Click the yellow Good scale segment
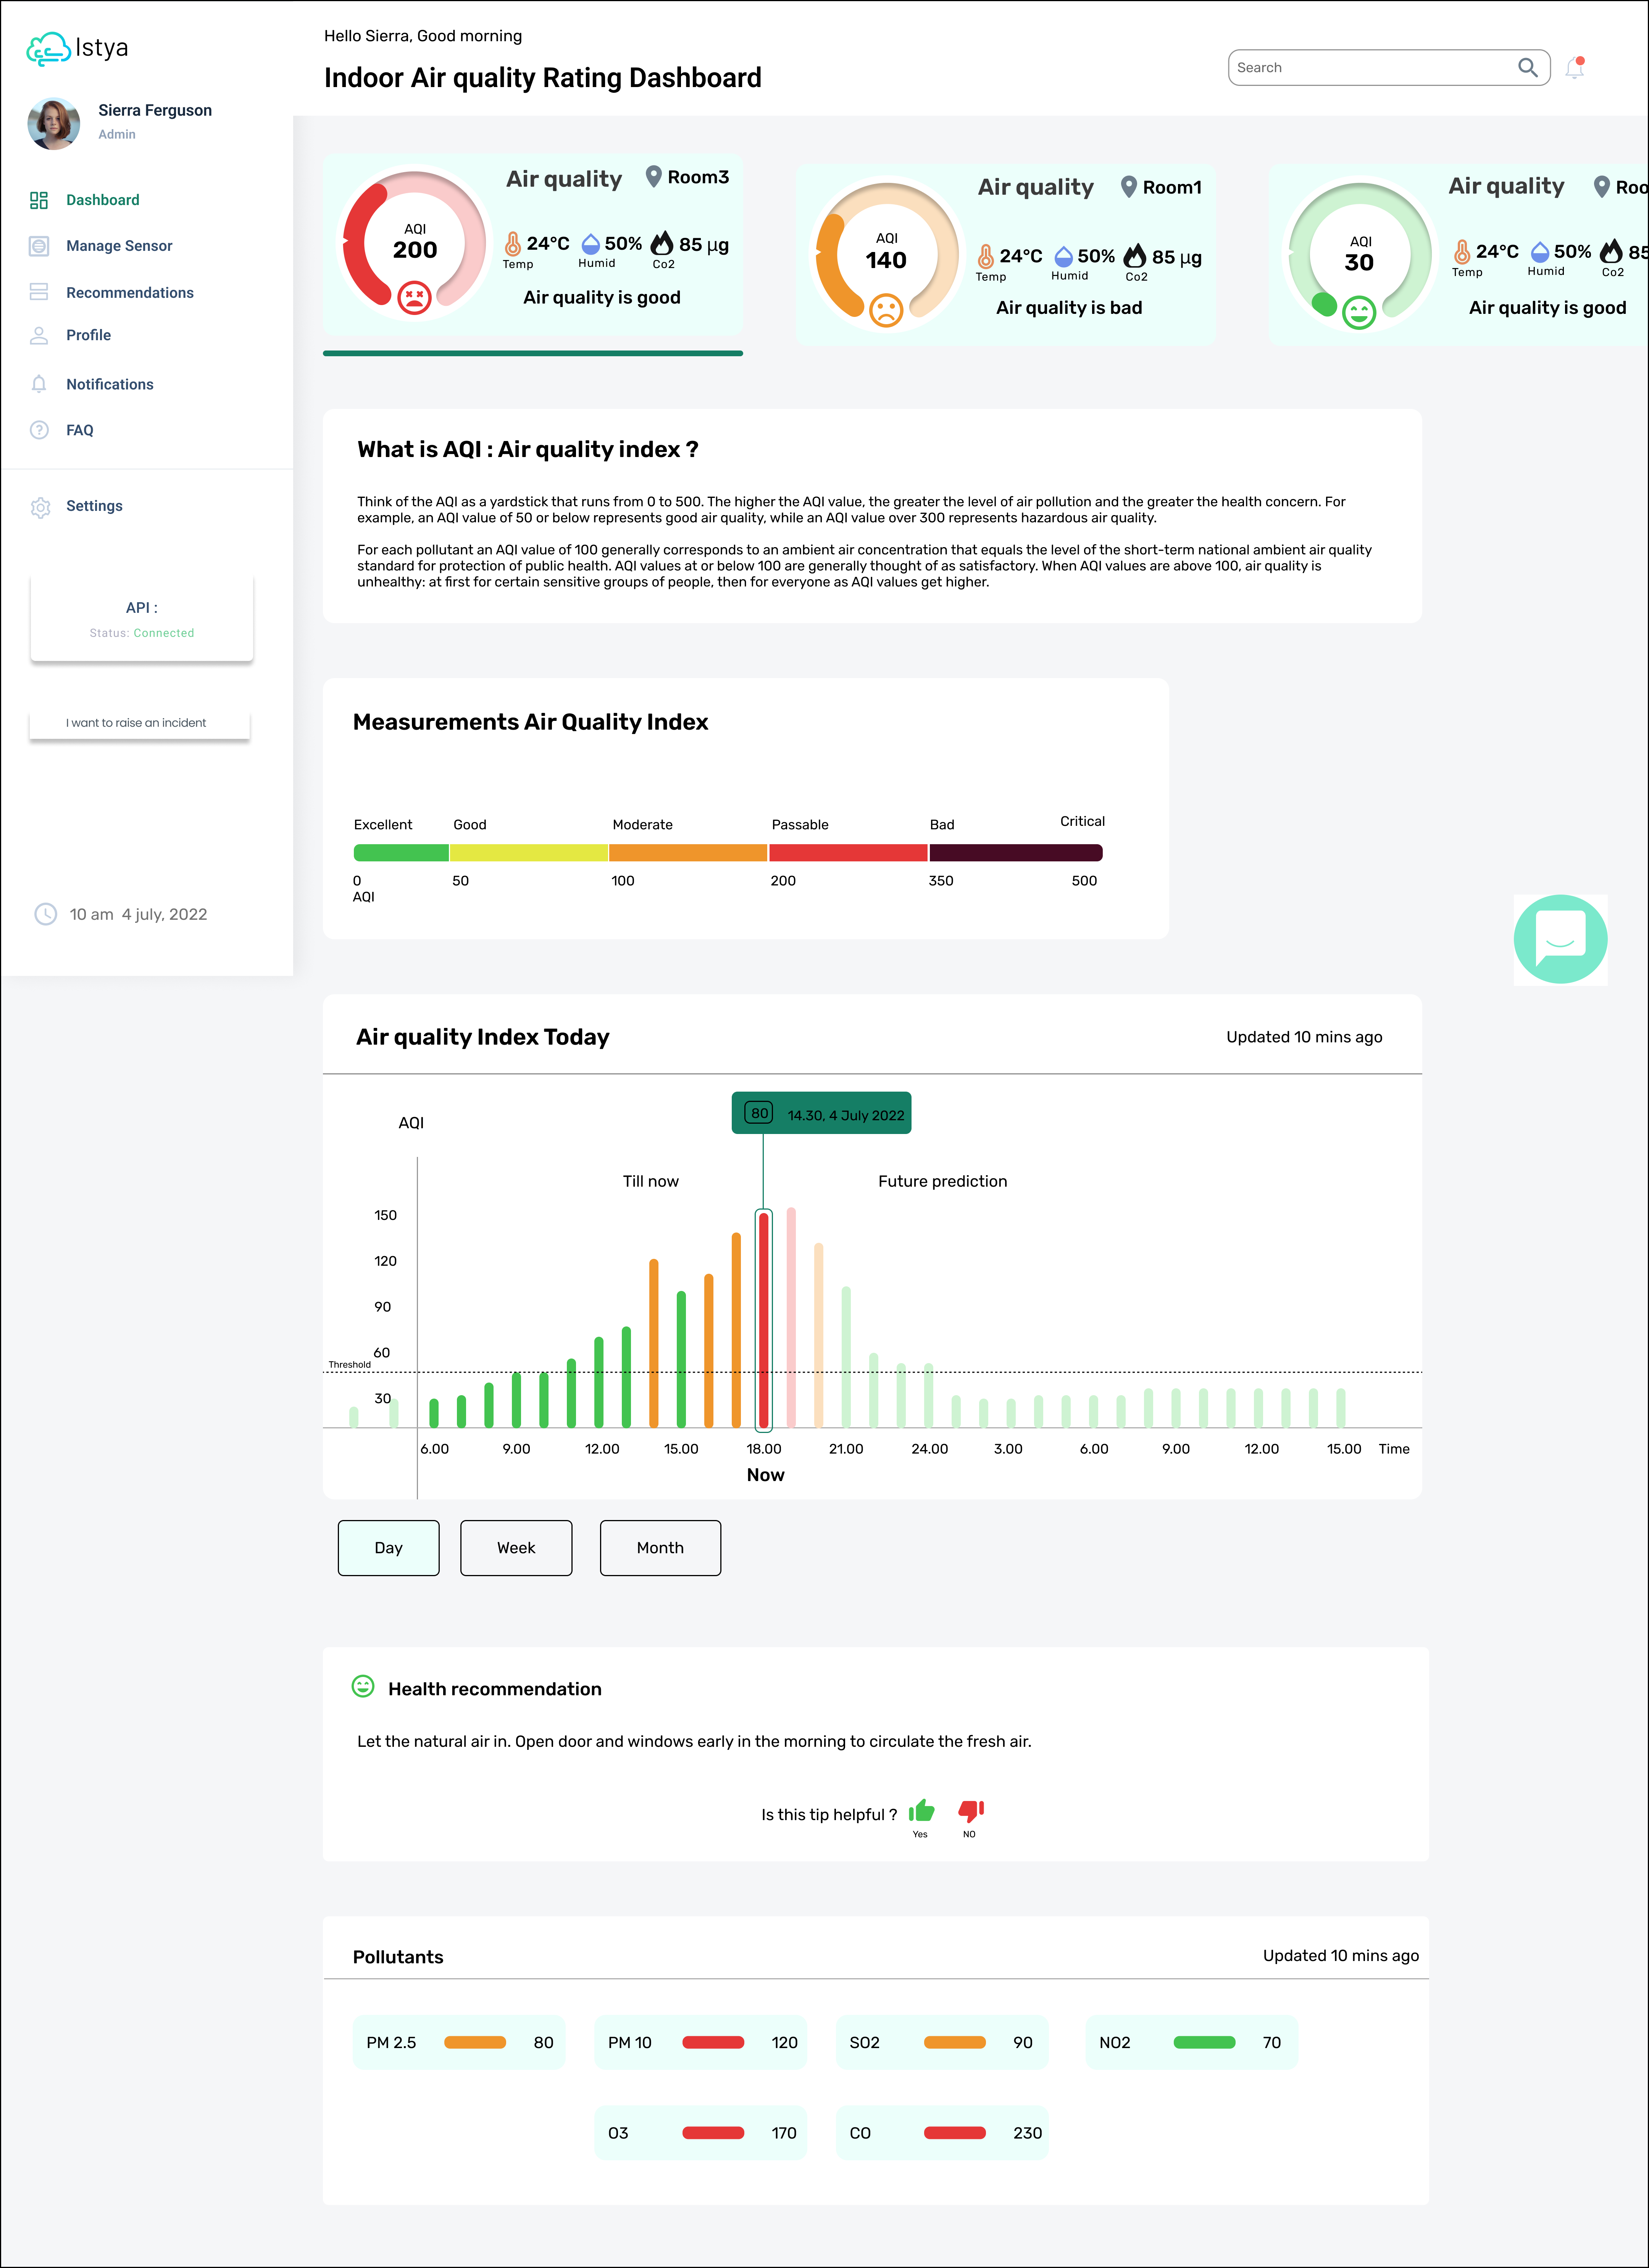 (529, 853)
